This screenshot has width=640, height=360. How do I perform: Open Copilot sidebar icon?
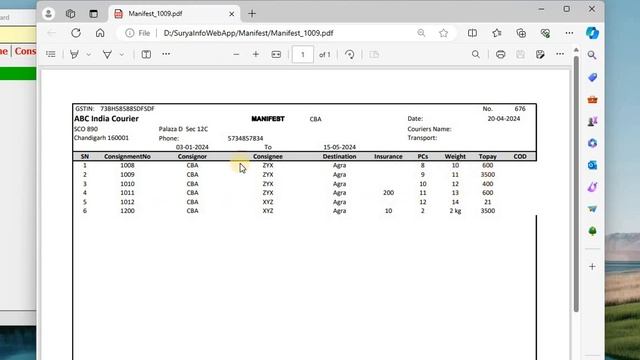click(592, 33)
